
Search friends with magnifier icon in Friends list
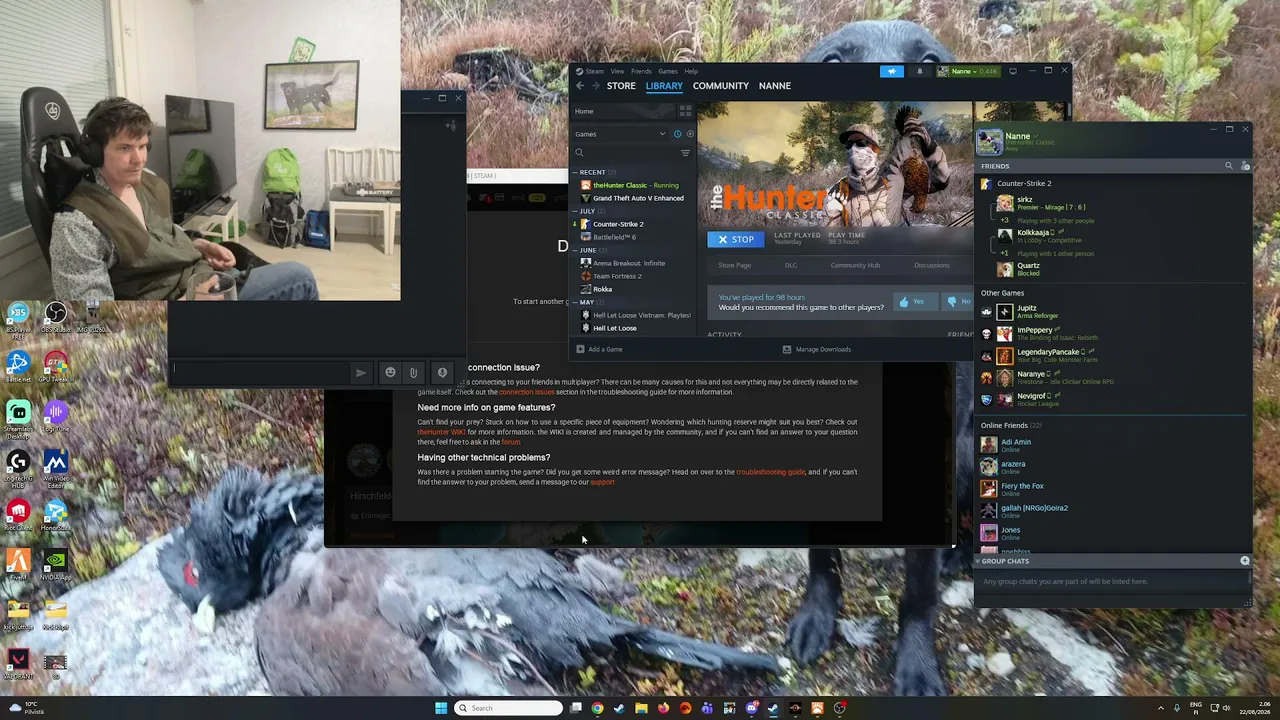pyautogui.click(x=1229, y=166)
